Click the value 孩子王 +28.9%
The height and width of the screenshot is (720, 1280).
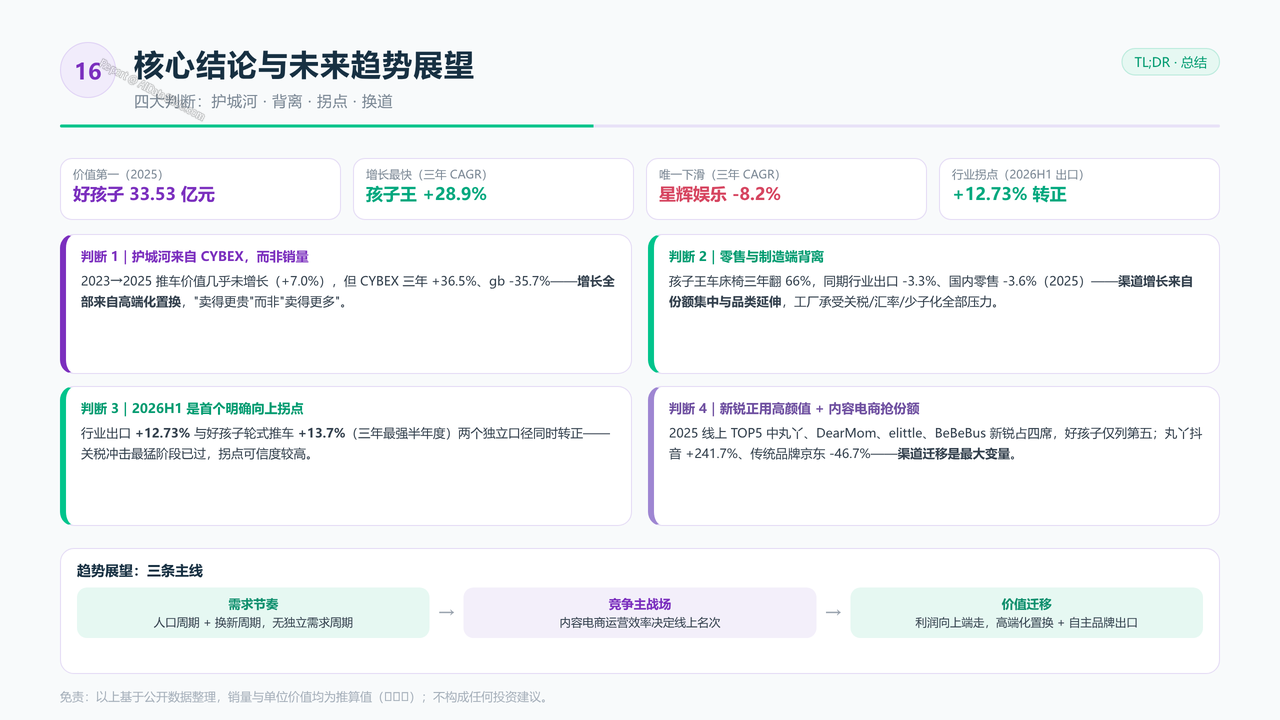(426, 194)
